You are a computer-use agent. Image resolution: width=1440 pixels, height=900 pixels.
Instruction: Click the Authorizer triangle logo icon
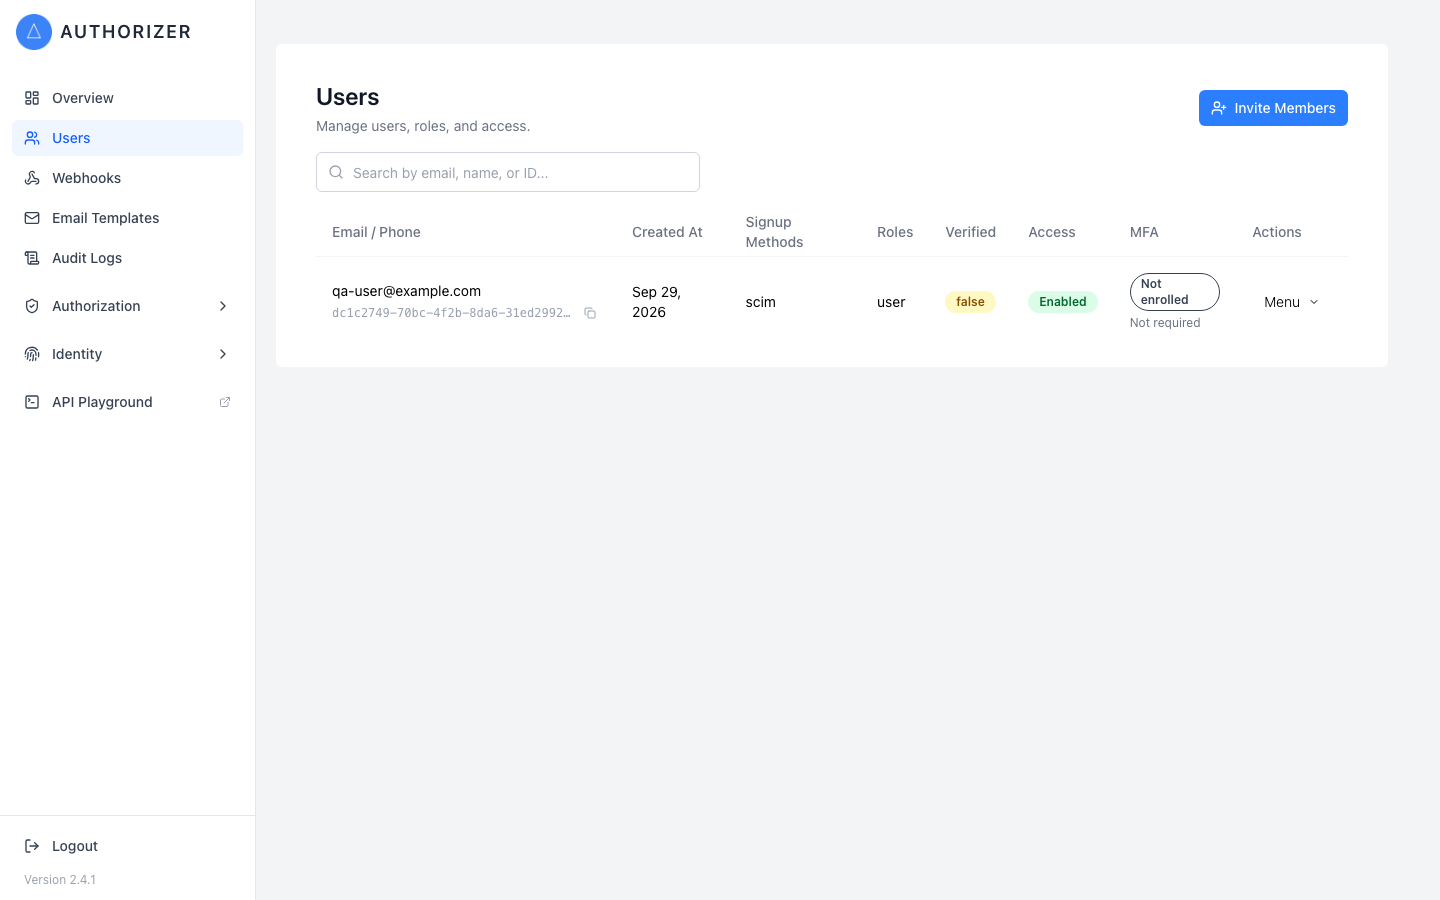pos(34,32)
